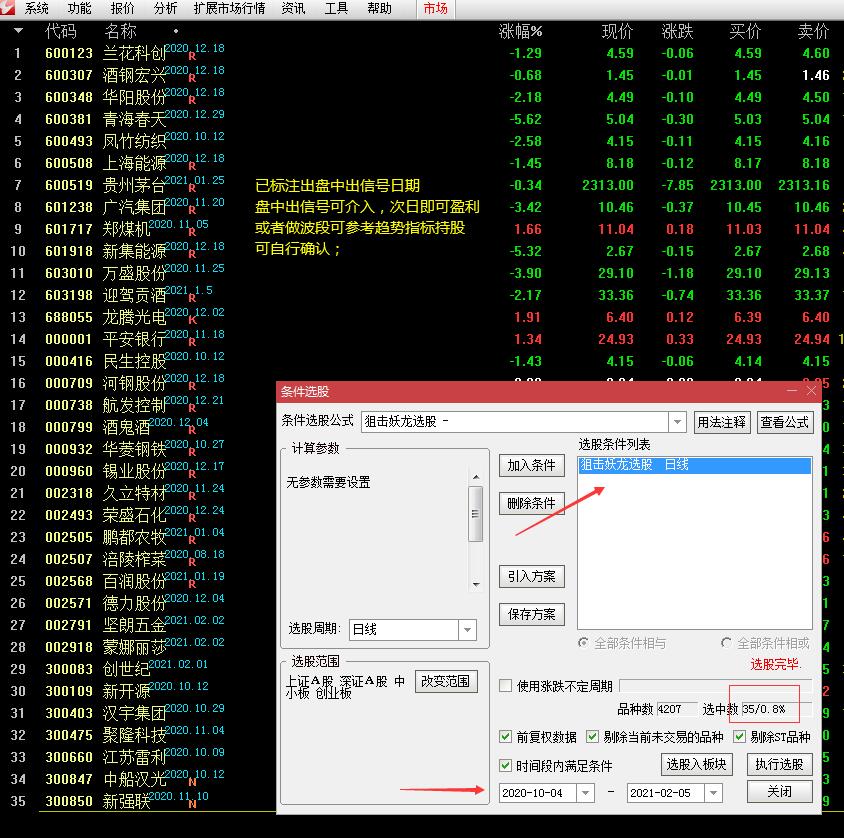The width and height of the screenshot is (844, 838).
Task: Open the start date 2020-10-04 picker
Action: tap(586, 793)
